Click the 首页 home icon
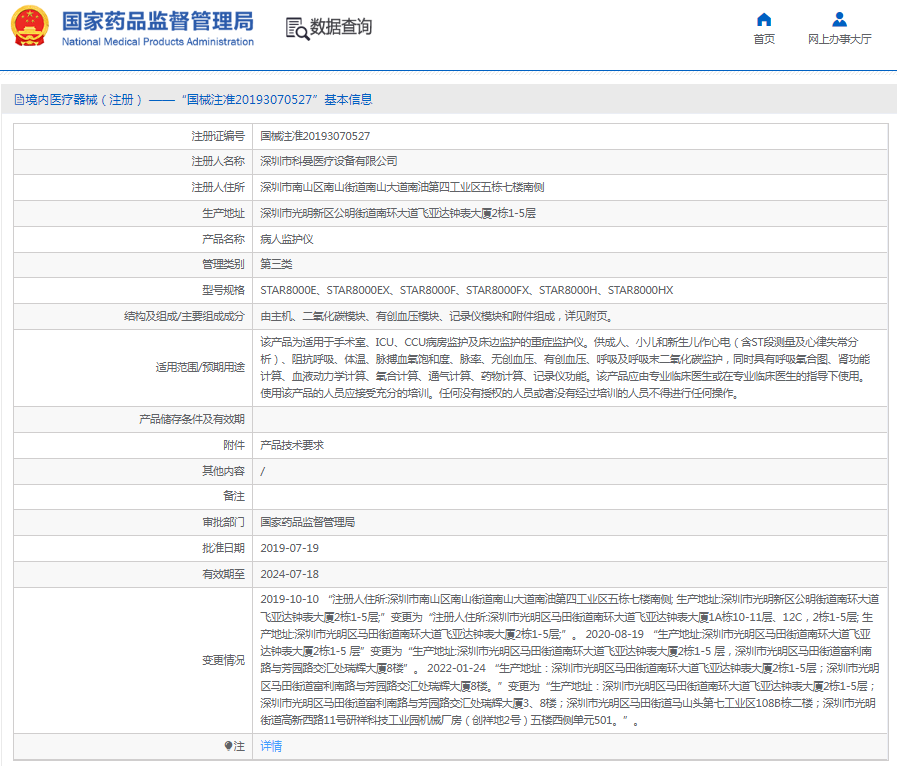Screen dimensions: 897x766 click(x=764, y=19)
